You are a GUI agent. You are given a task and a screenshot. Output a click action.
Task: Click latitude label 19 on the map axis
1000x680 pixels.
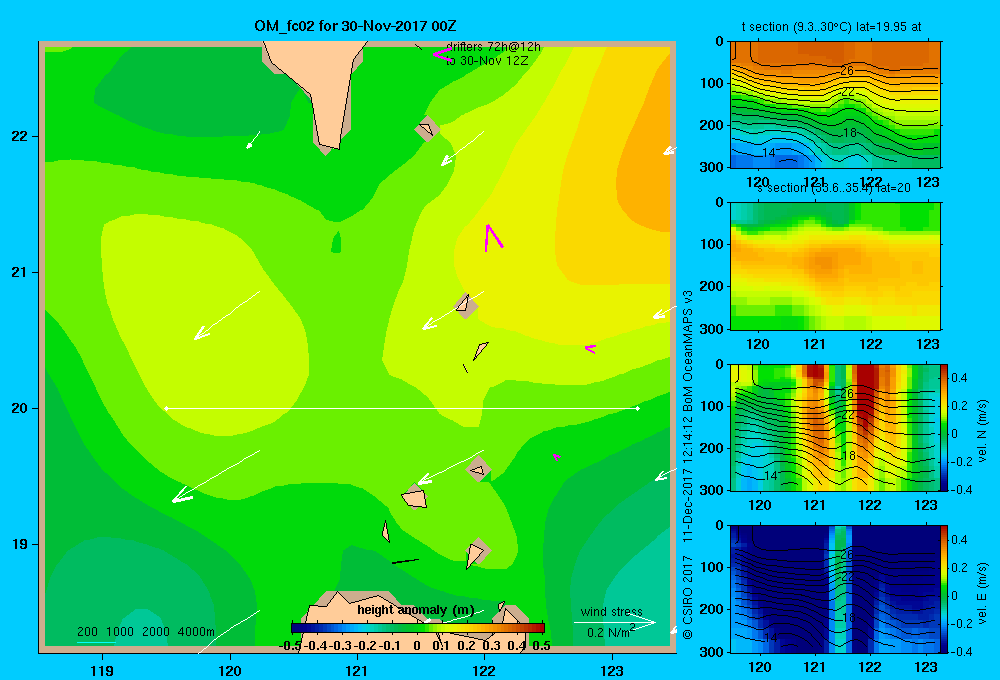(20, 544)
